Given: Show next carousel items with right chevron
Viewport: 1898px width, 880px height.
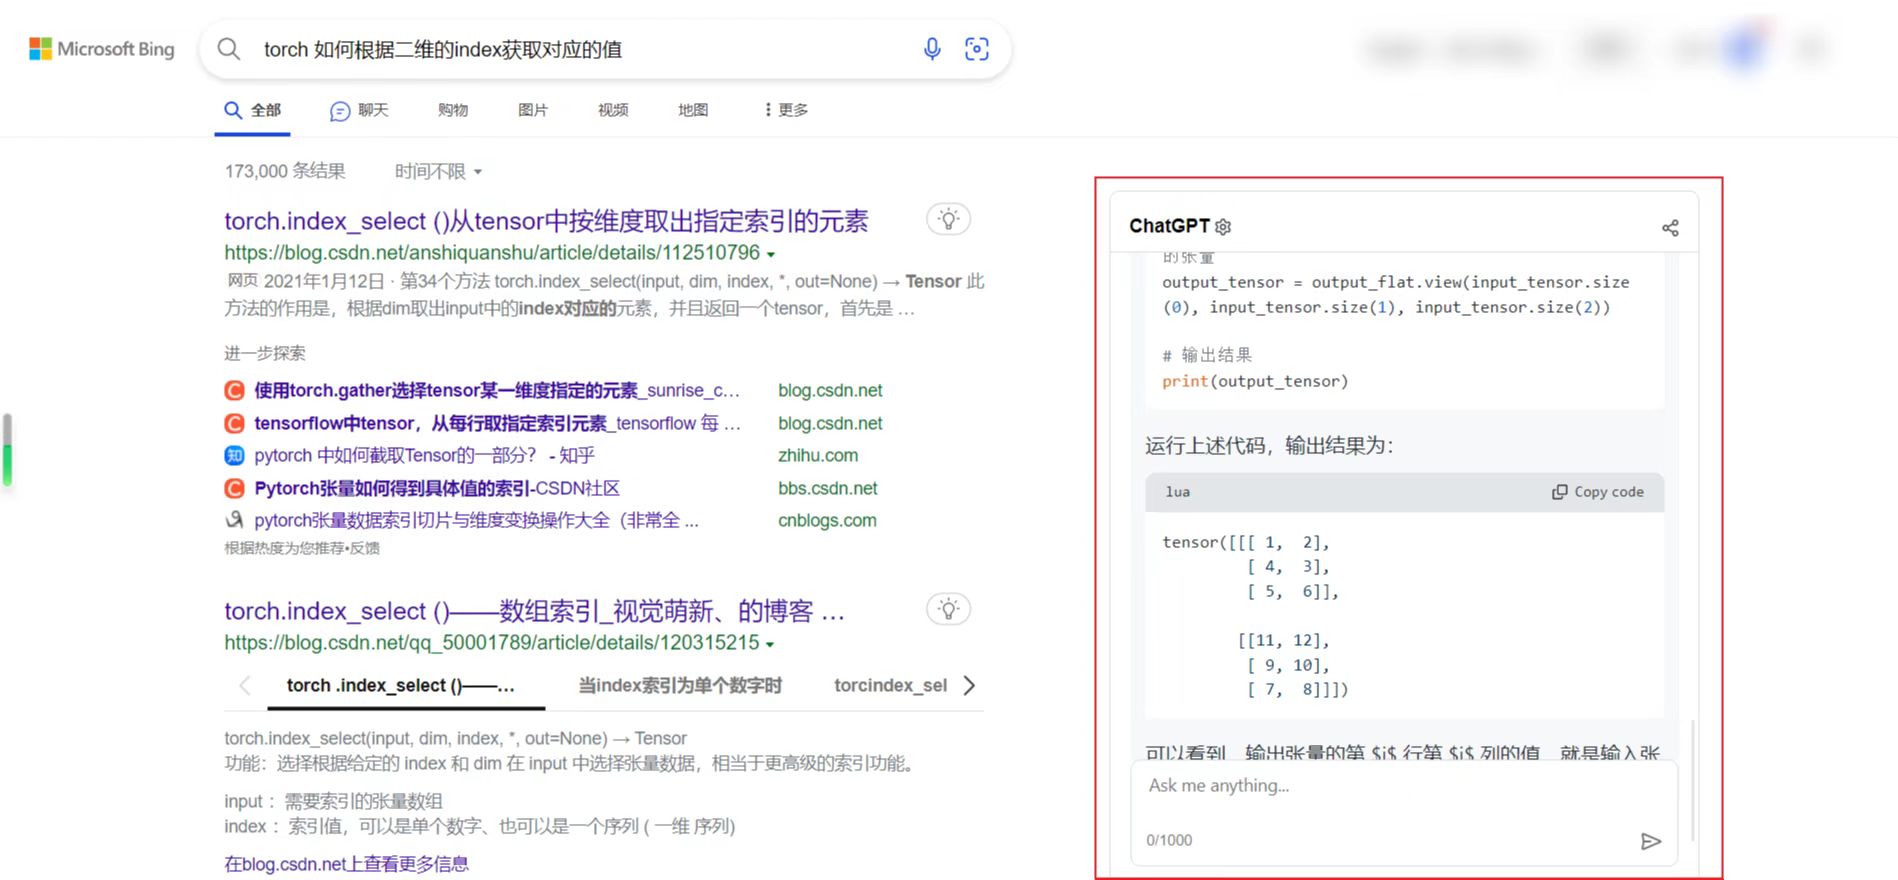Looking at the screenshot, I should (x=969, y=685).
